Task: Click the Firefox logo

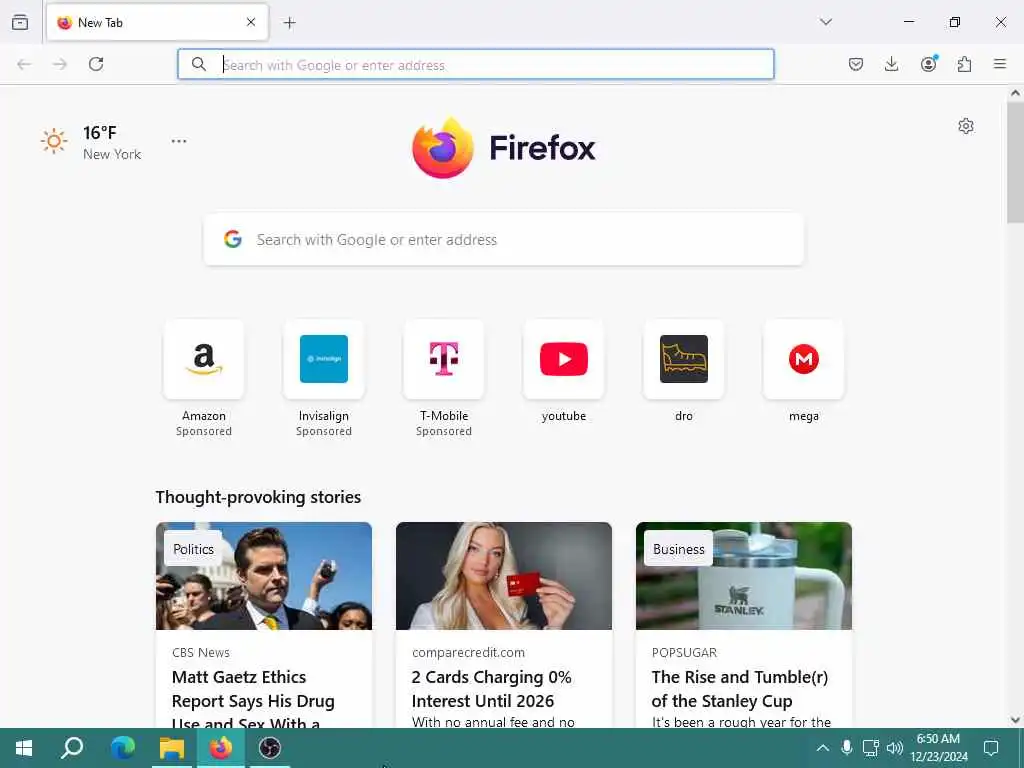Action: tap(504, 148)
